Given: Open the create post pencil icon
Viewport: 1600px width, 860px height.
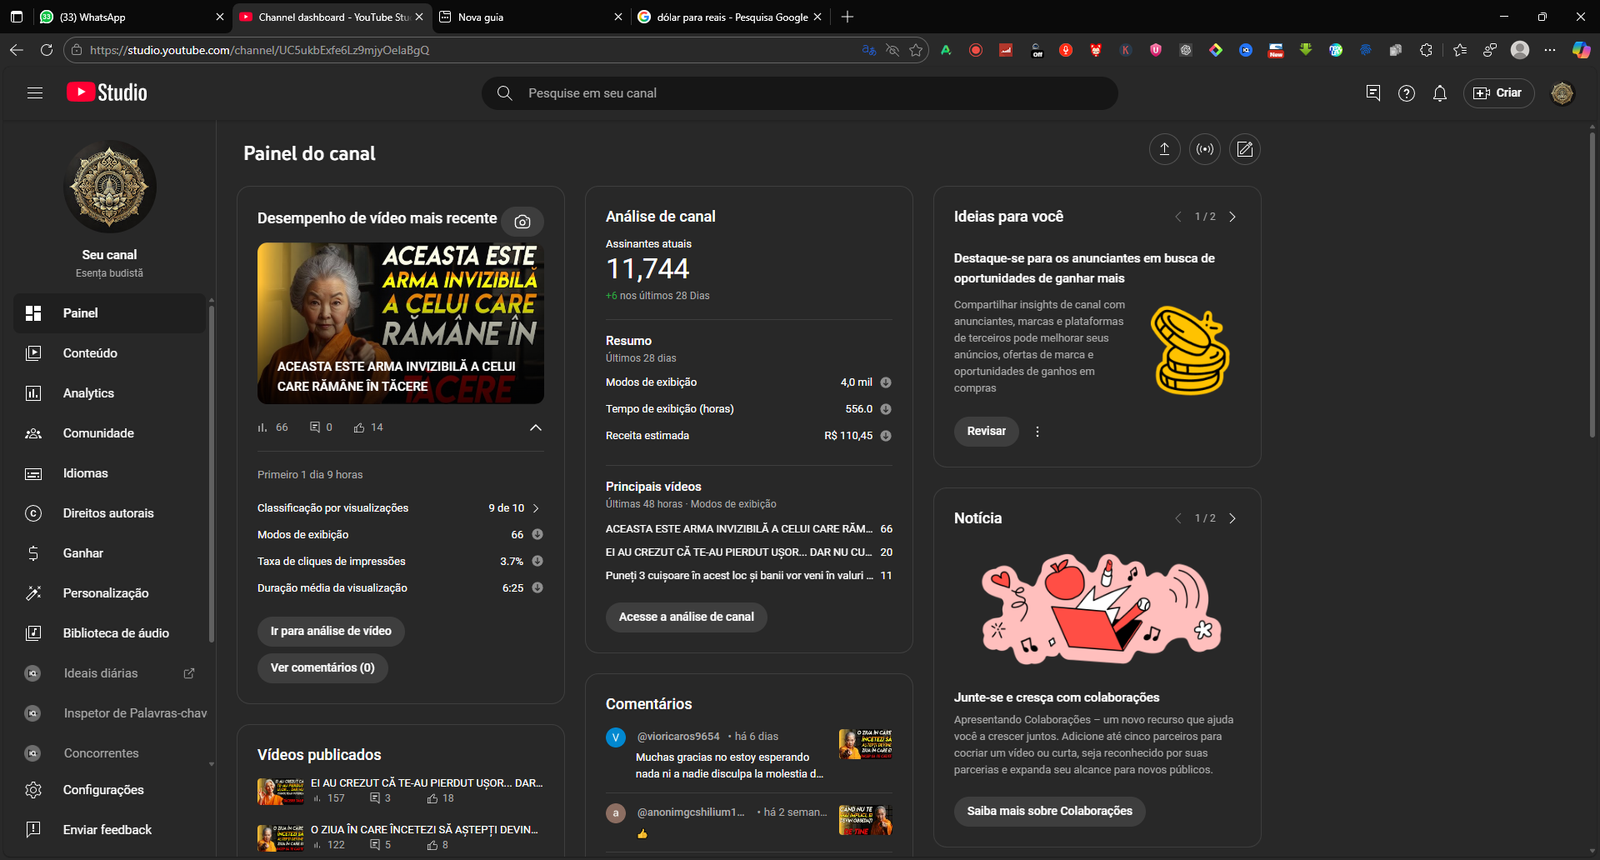Looking at the screenshot, I should coord(1245,149).
